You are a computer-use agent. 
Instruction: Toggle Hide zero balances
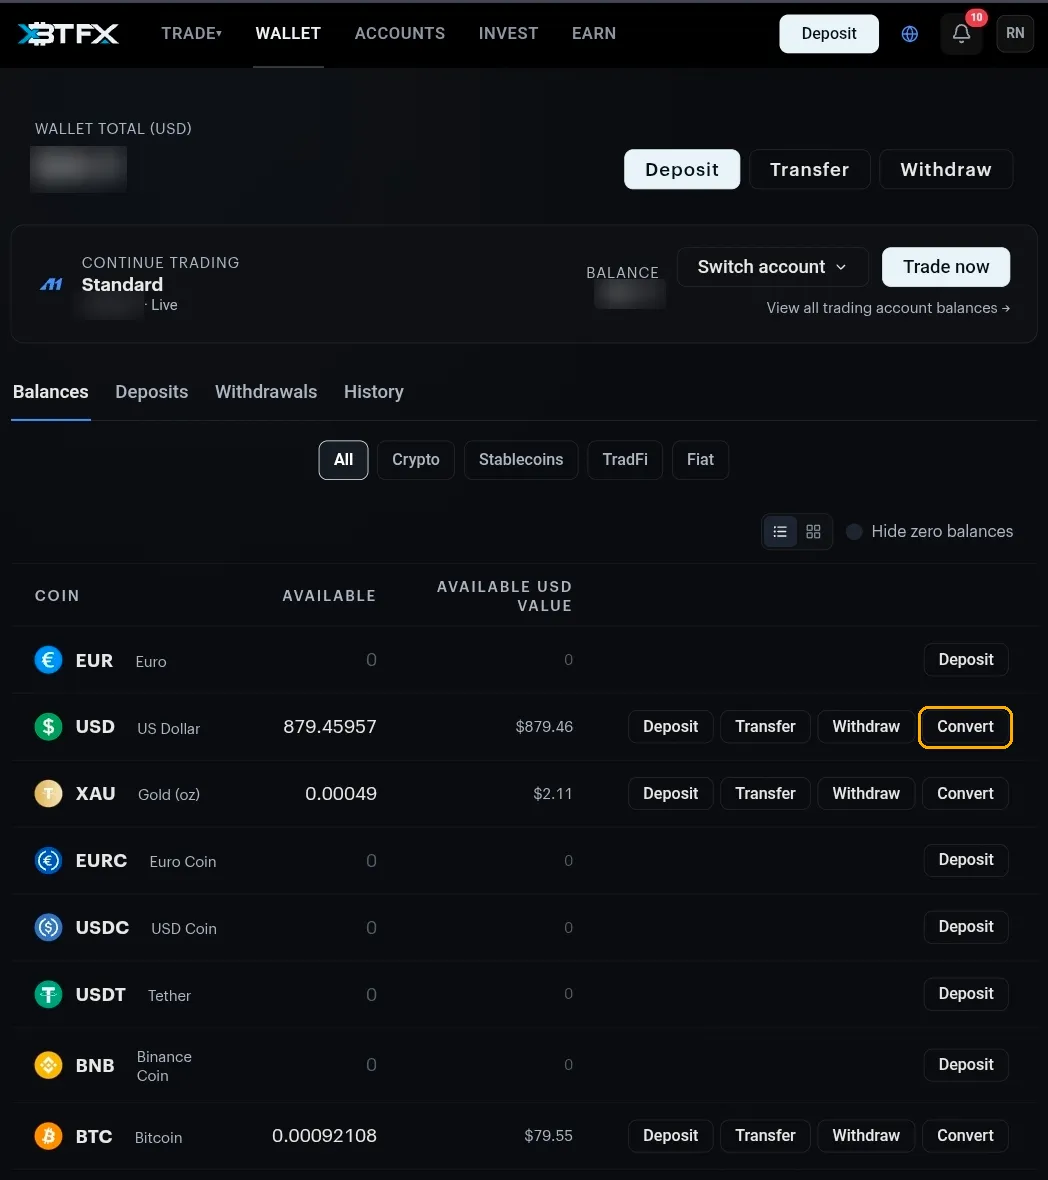(x=854, y=531)
